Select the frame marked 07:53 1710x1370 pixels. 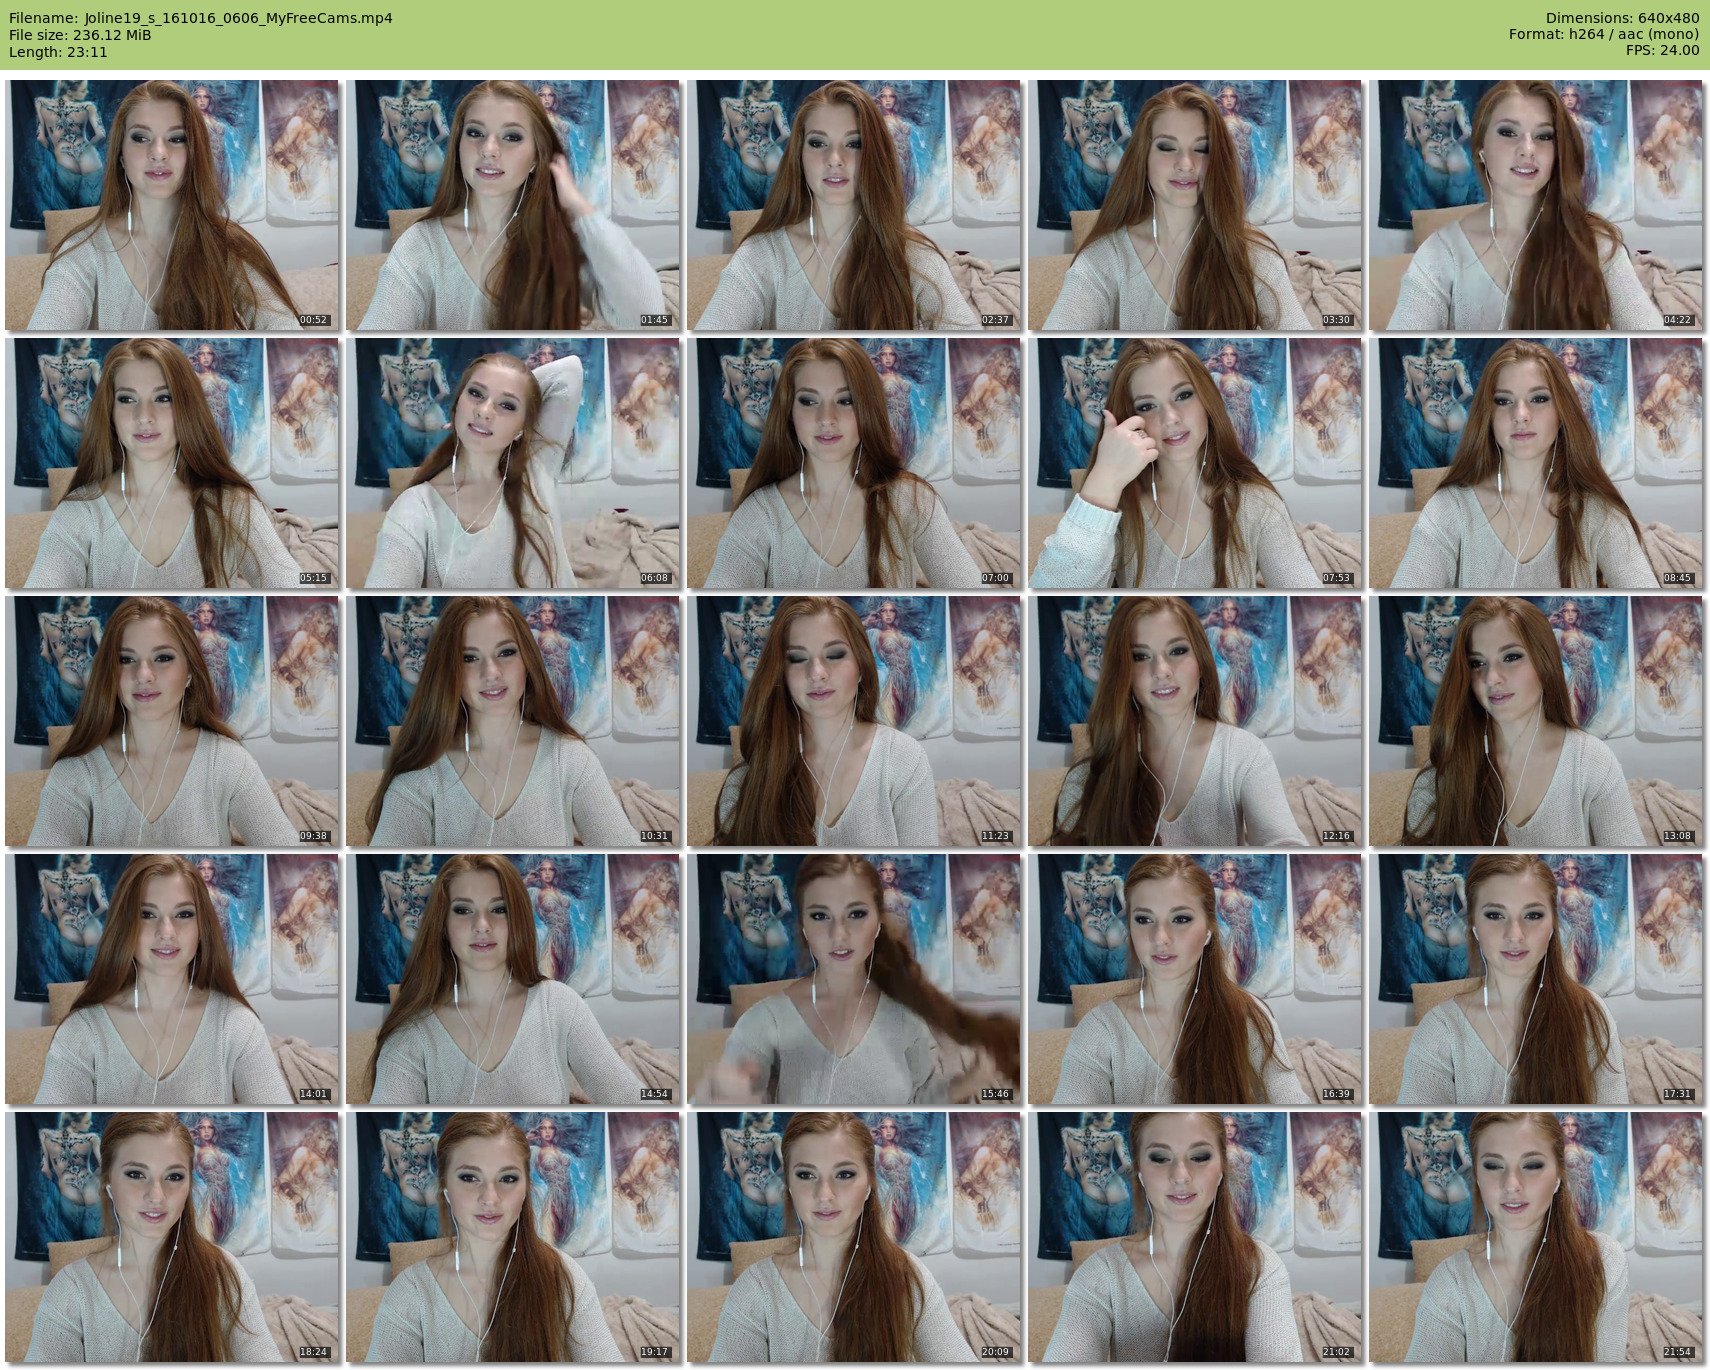1195,463
